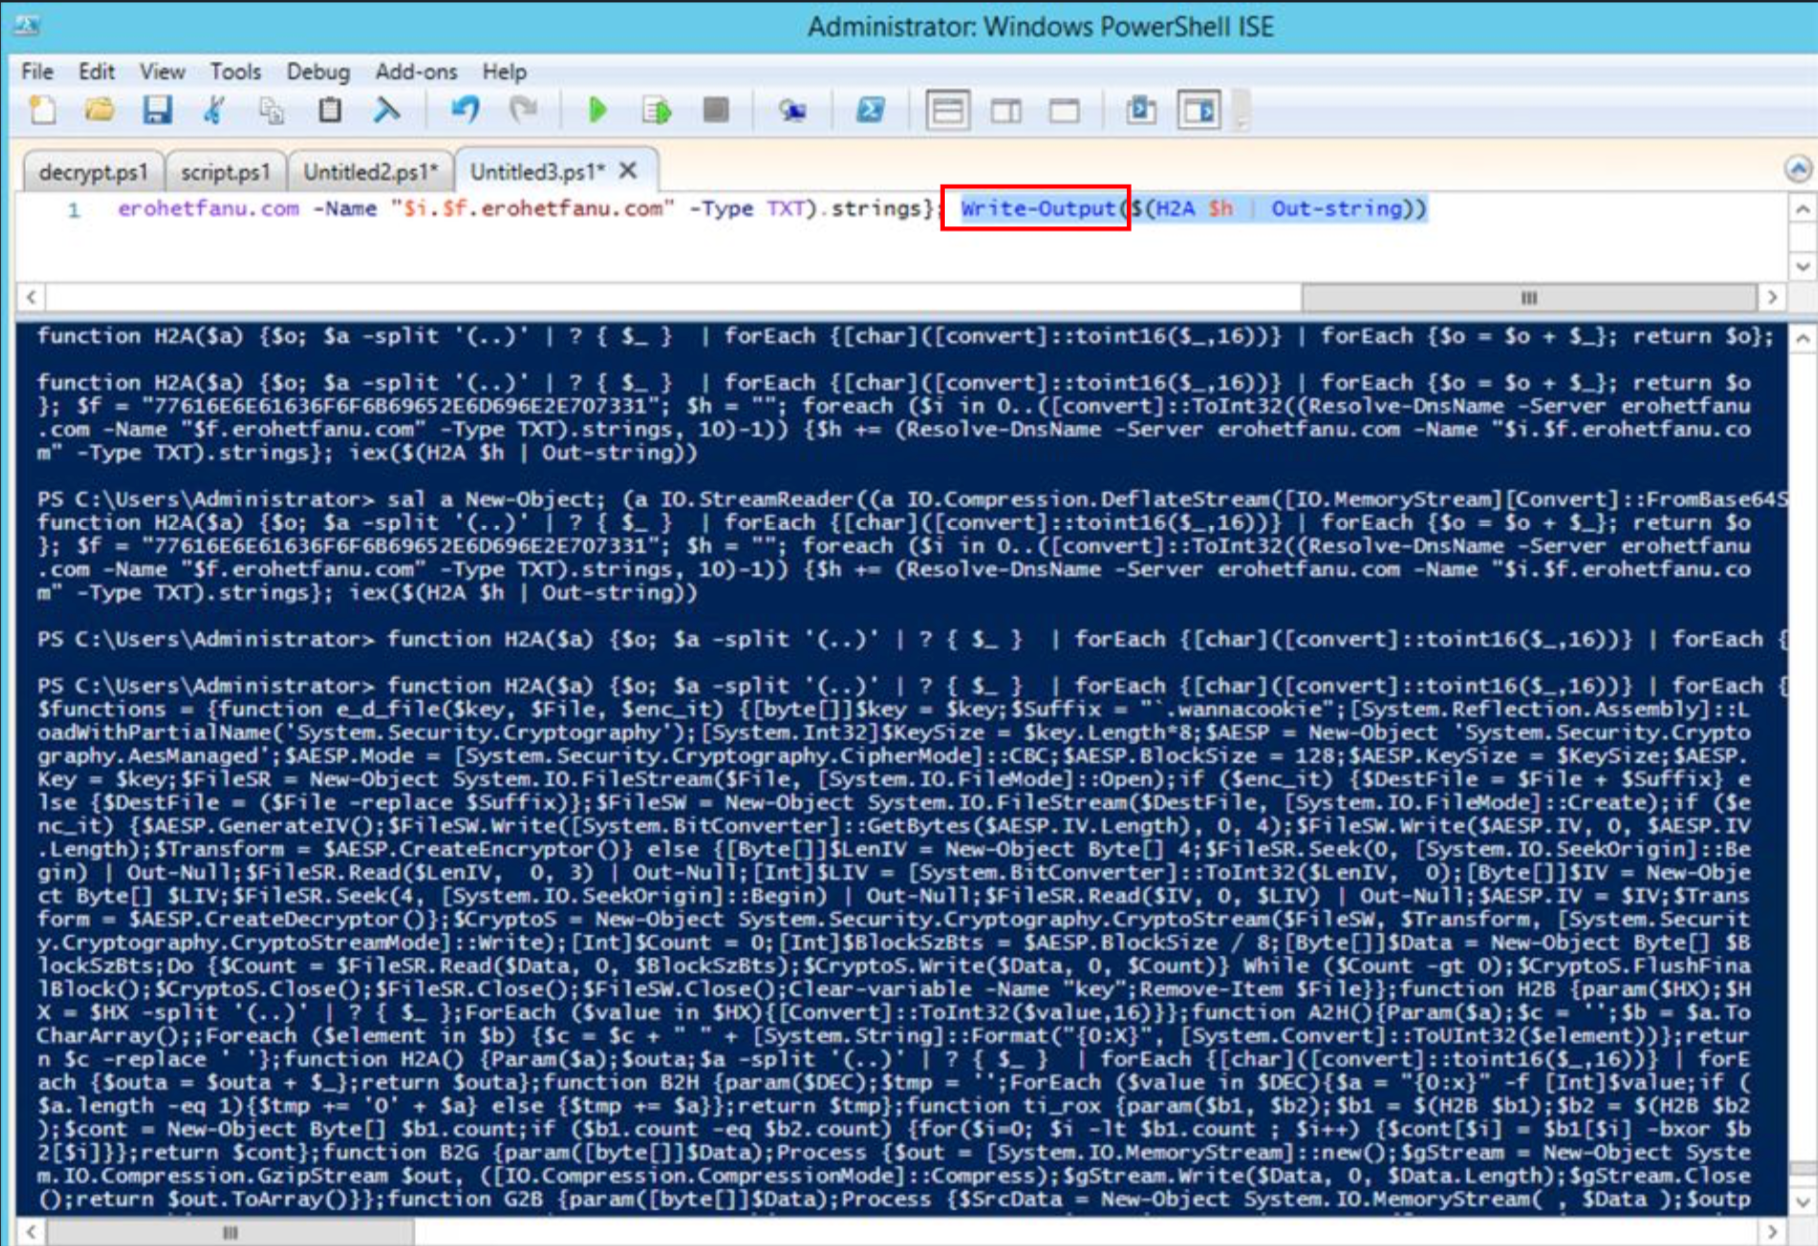Click the console horizontal scroll-left arrow
This screenshot has height=1246, width=1818.
(x=32, y=1232)
